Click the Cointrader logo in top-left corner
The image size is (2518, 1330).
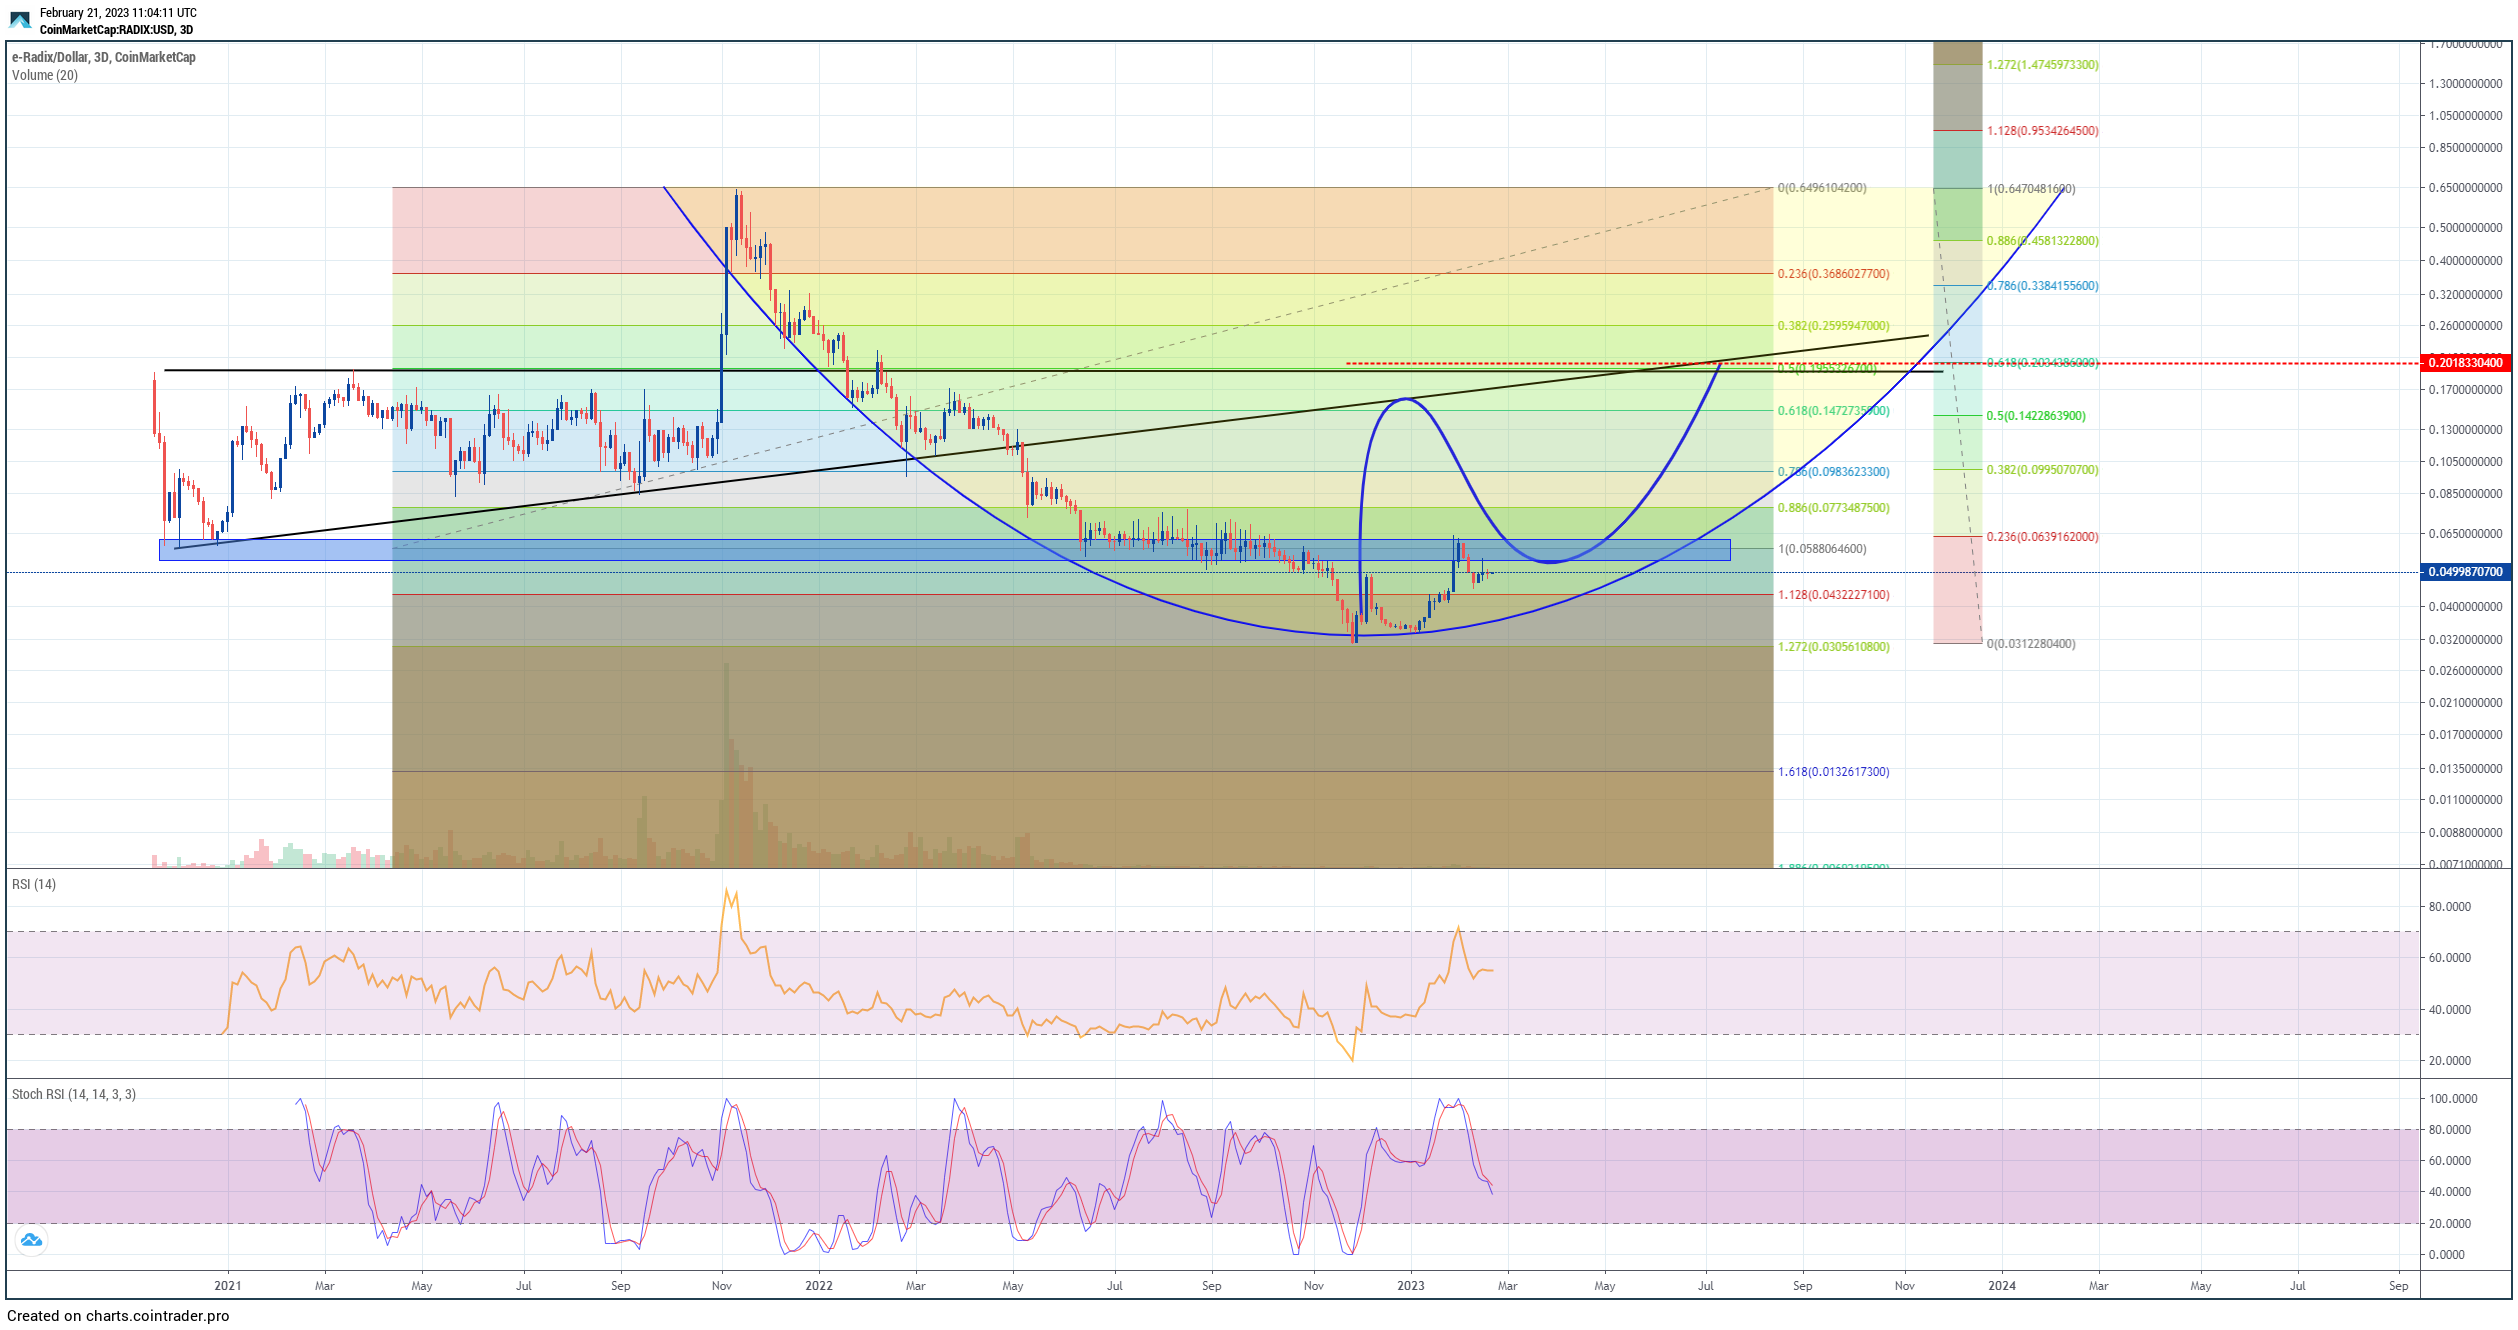[20, 20]
